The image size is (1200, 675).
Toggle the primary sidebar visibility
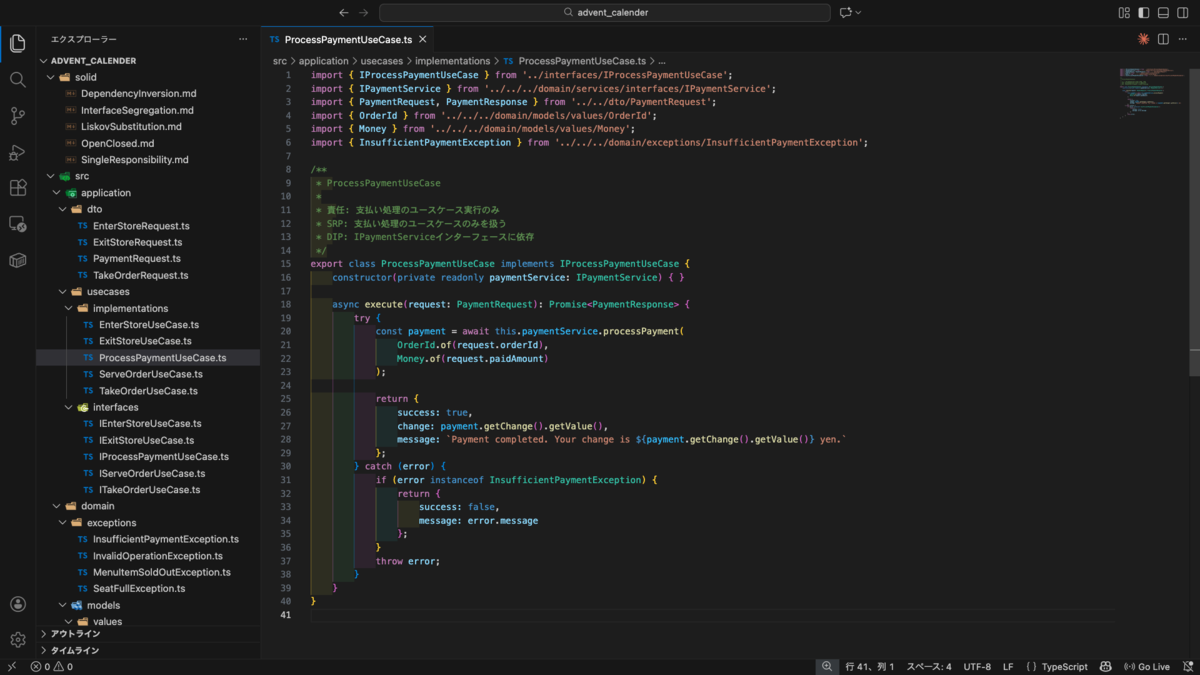pyautogui.click(x=1141, y=12)
